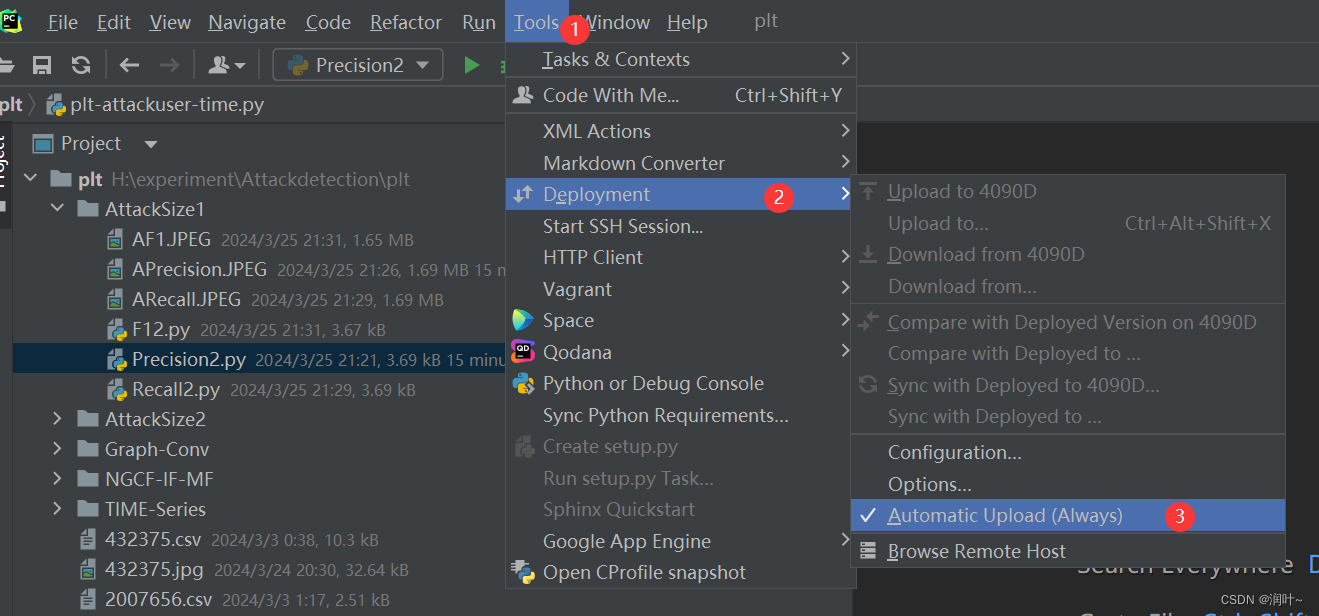Open the Help menu

[x=686, y=22]
